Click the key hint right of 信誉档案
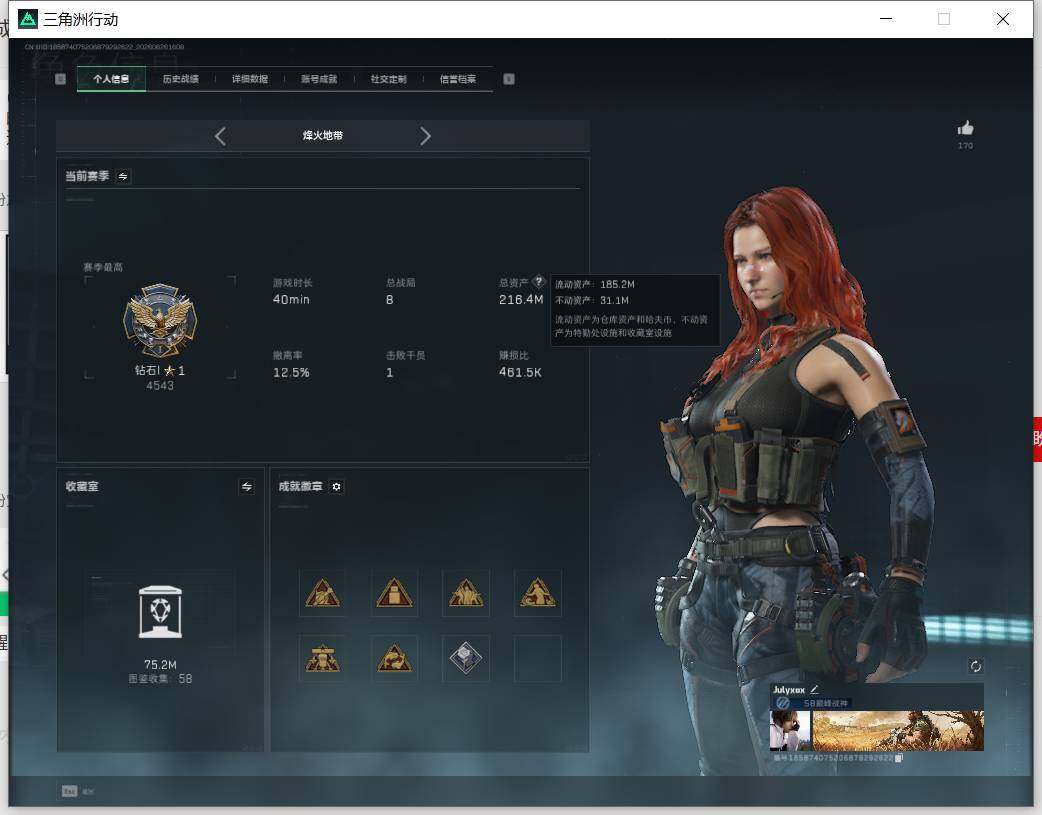 [x=509, y=79]
